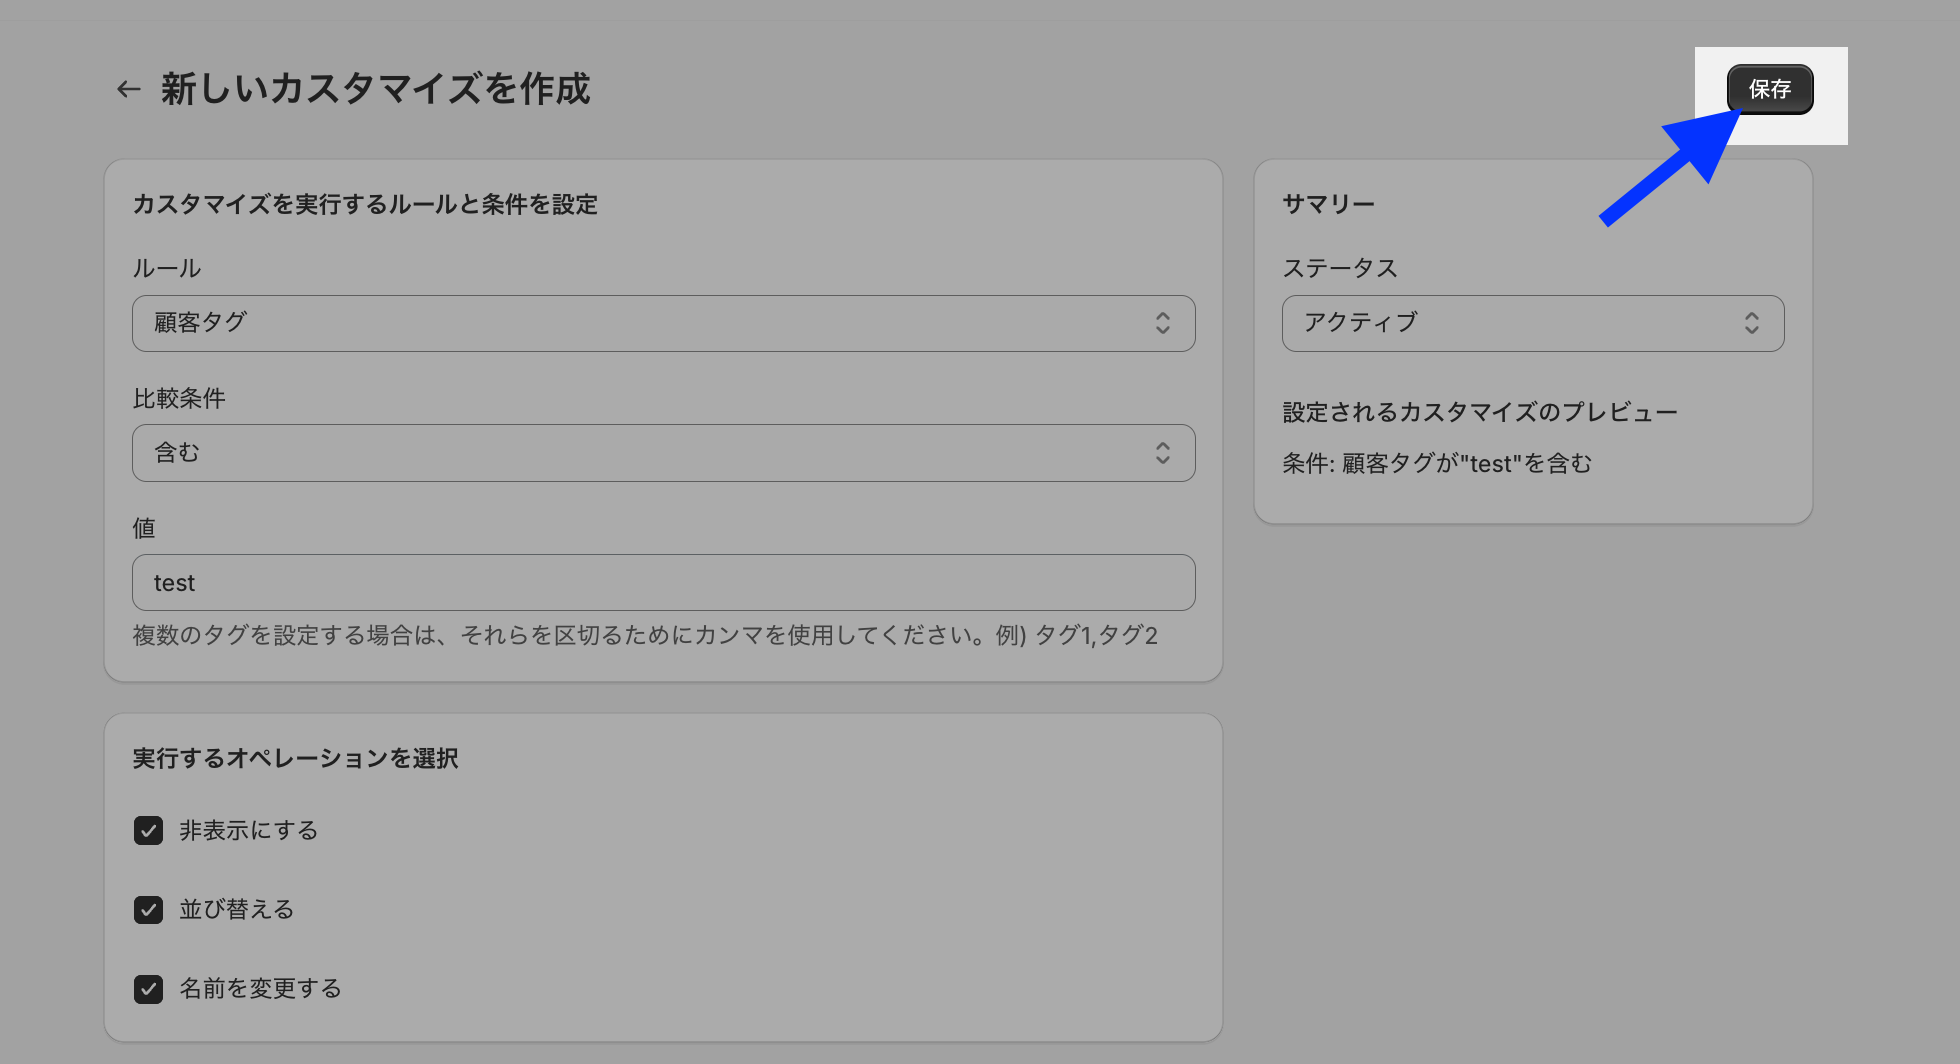Click the 保存 button

(1769, 89)
